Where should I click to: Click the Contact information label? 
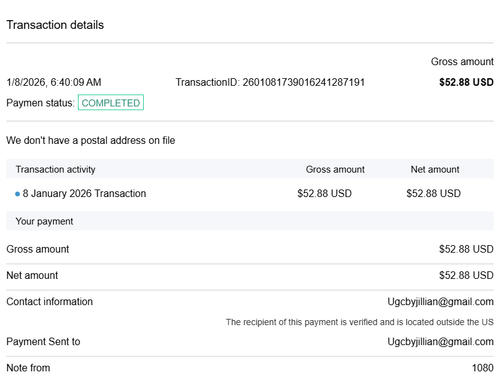click(x=50, y=302)
